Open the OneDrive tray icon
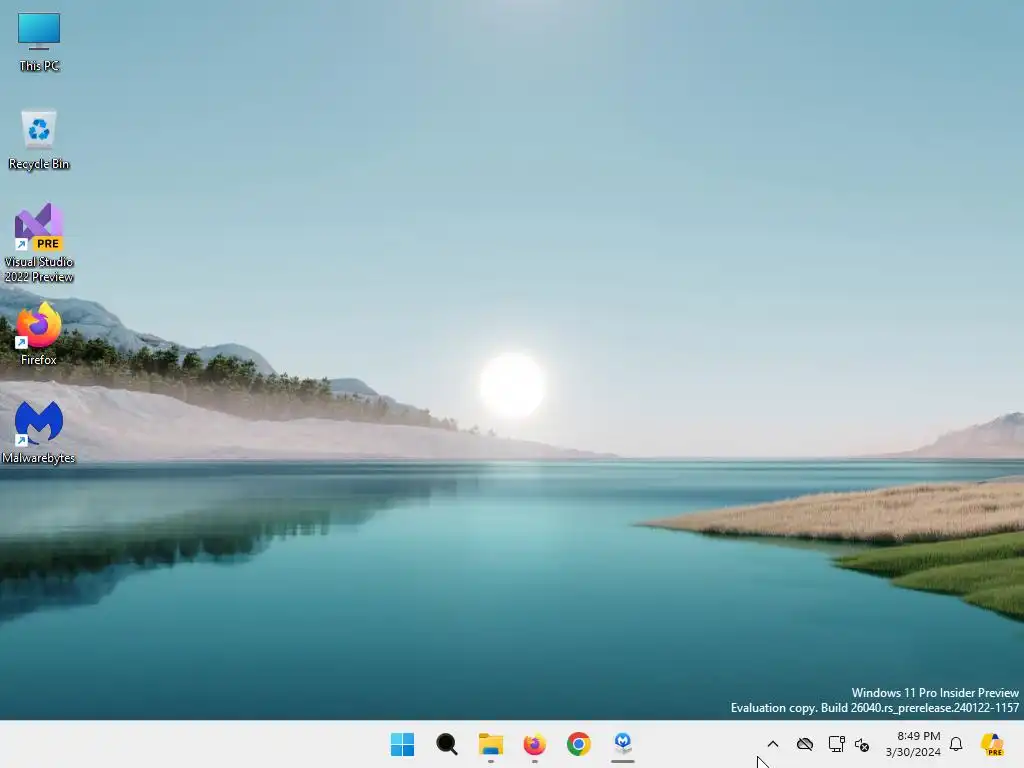 [x=805, y=744]
